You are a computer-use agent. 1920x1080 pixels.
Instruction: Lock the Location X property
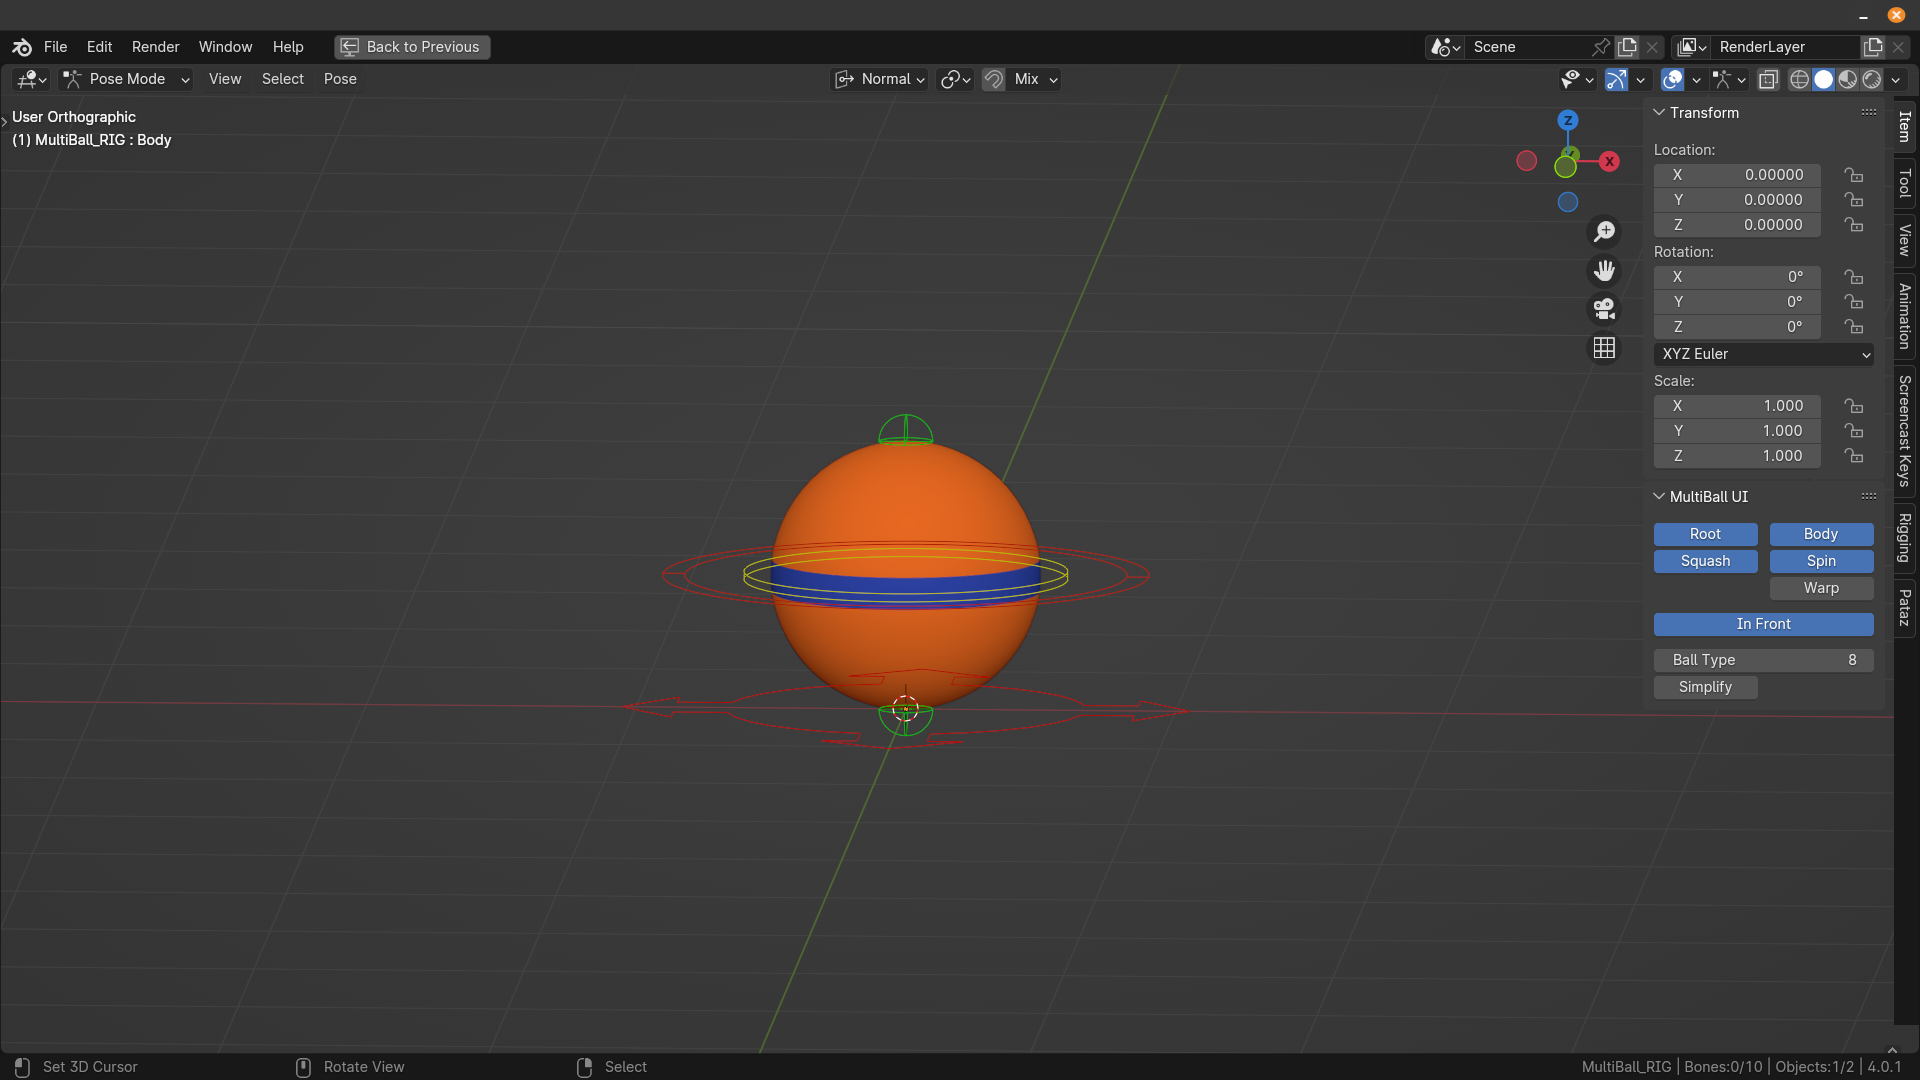click(x=1854, y=175)
